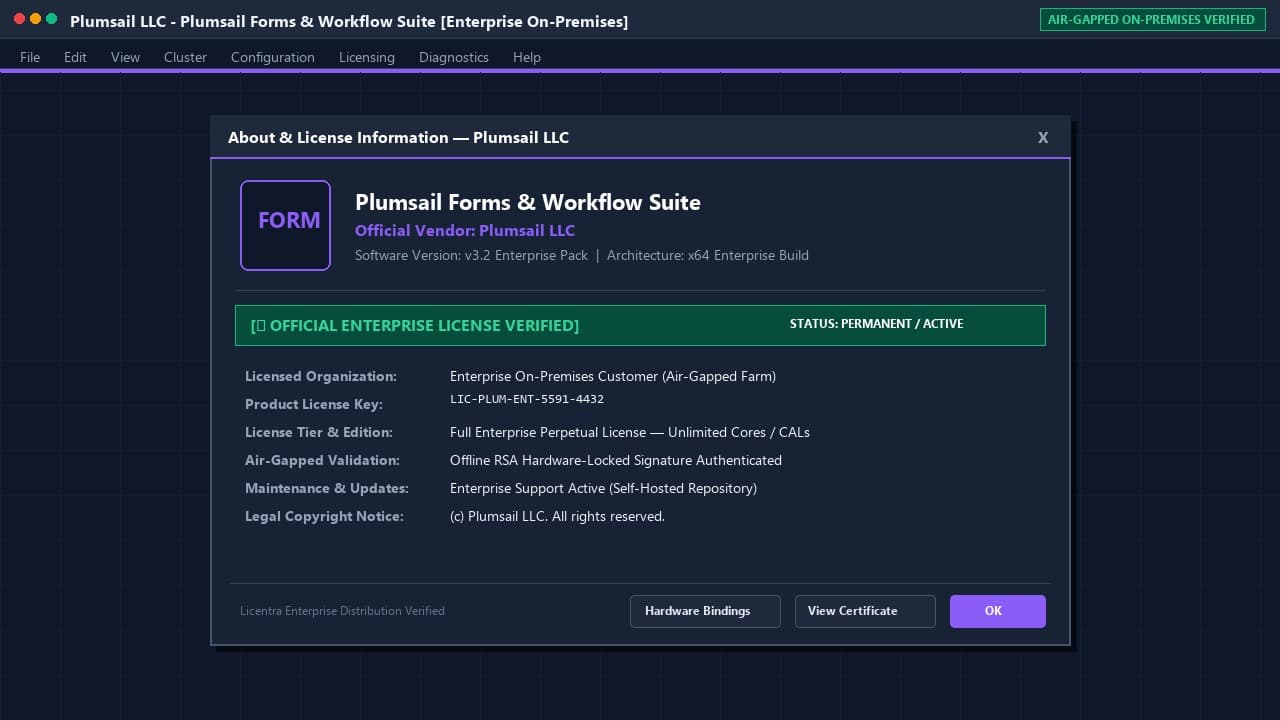The width and height of the screenshot is (1280, 720).
Task: Open the Licensing menu
Action: (367, 57)
